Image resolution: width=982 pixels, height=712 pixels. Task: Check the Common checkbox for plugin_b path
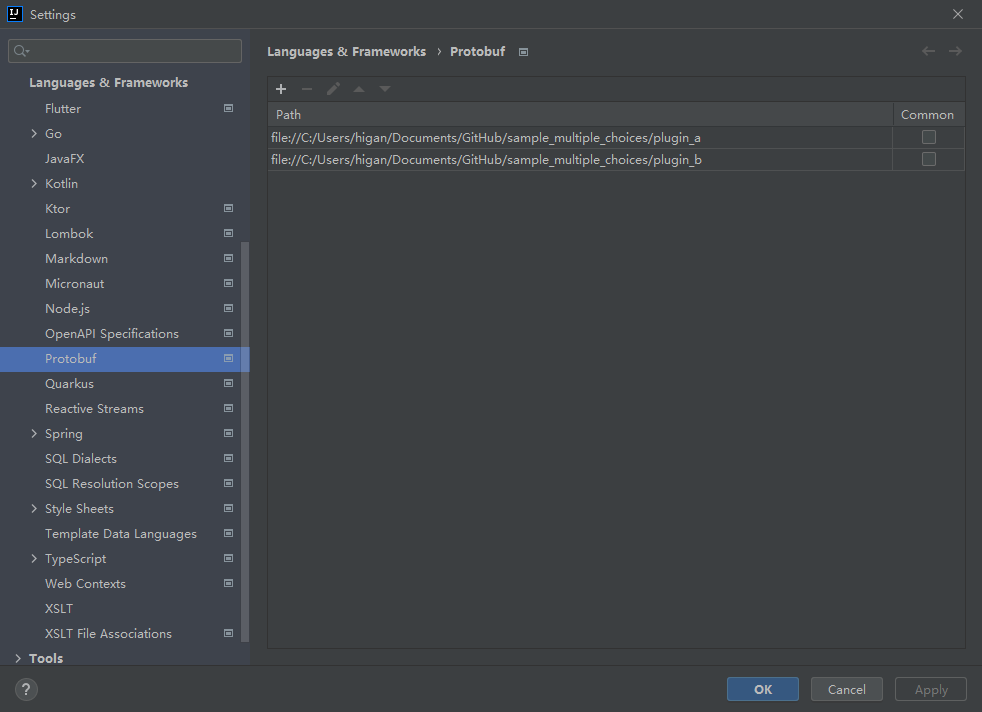[x=928, y=159]
